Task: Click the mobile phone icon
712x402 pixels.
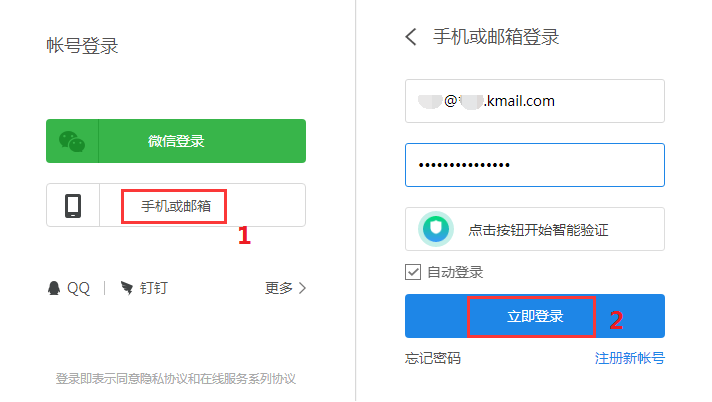Action: [73, 206]
